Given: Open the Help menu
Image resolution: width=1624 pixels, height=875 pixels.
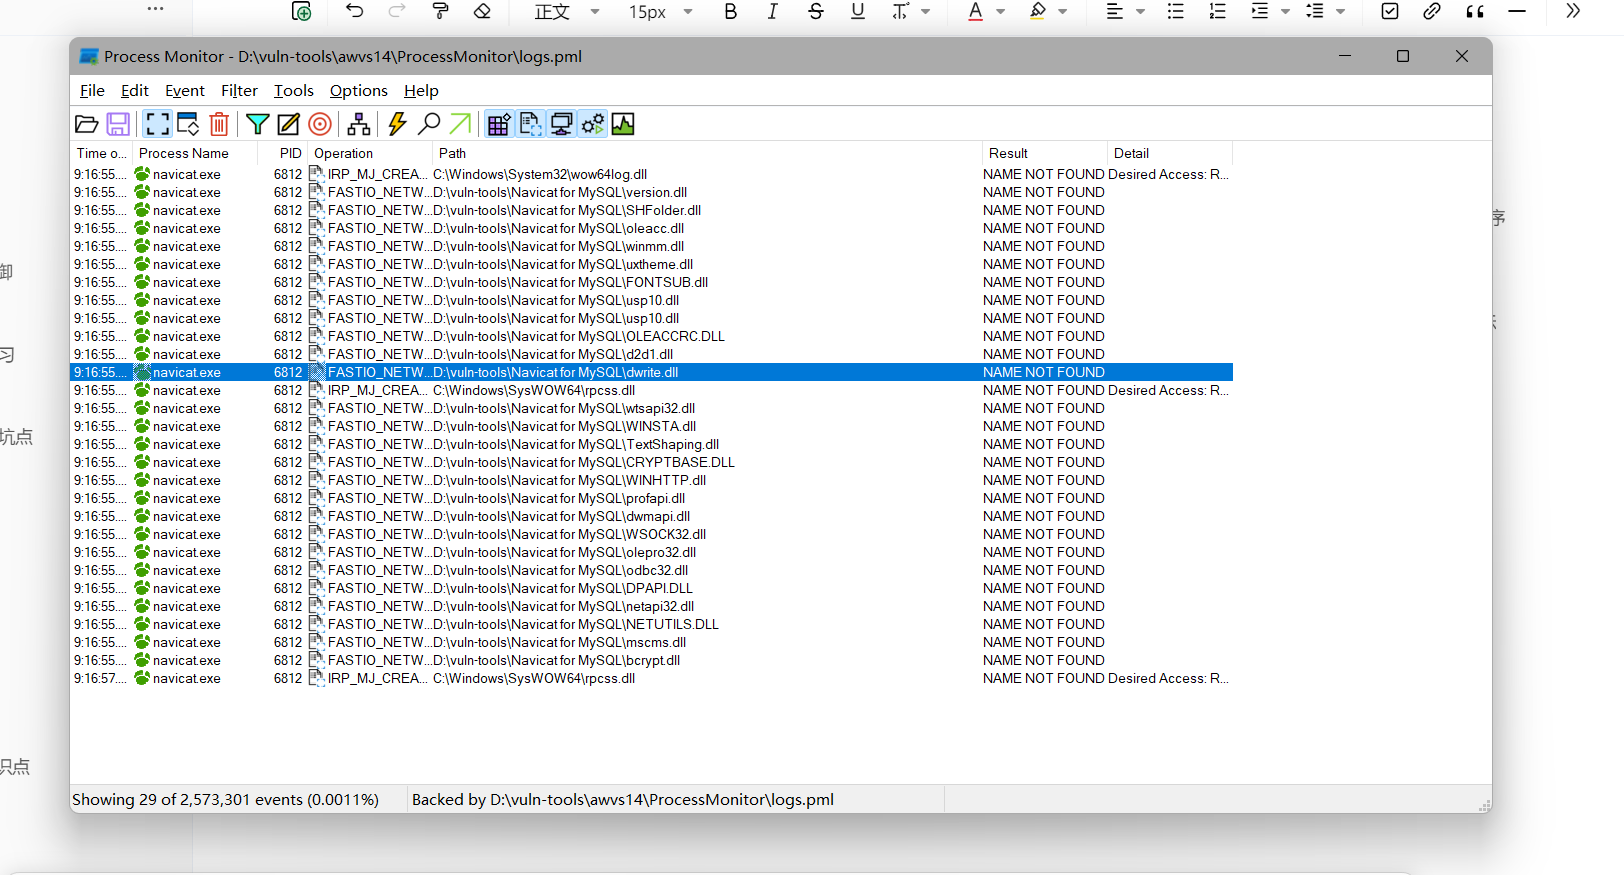Looking at the screenshot, I should pos(421,91).
